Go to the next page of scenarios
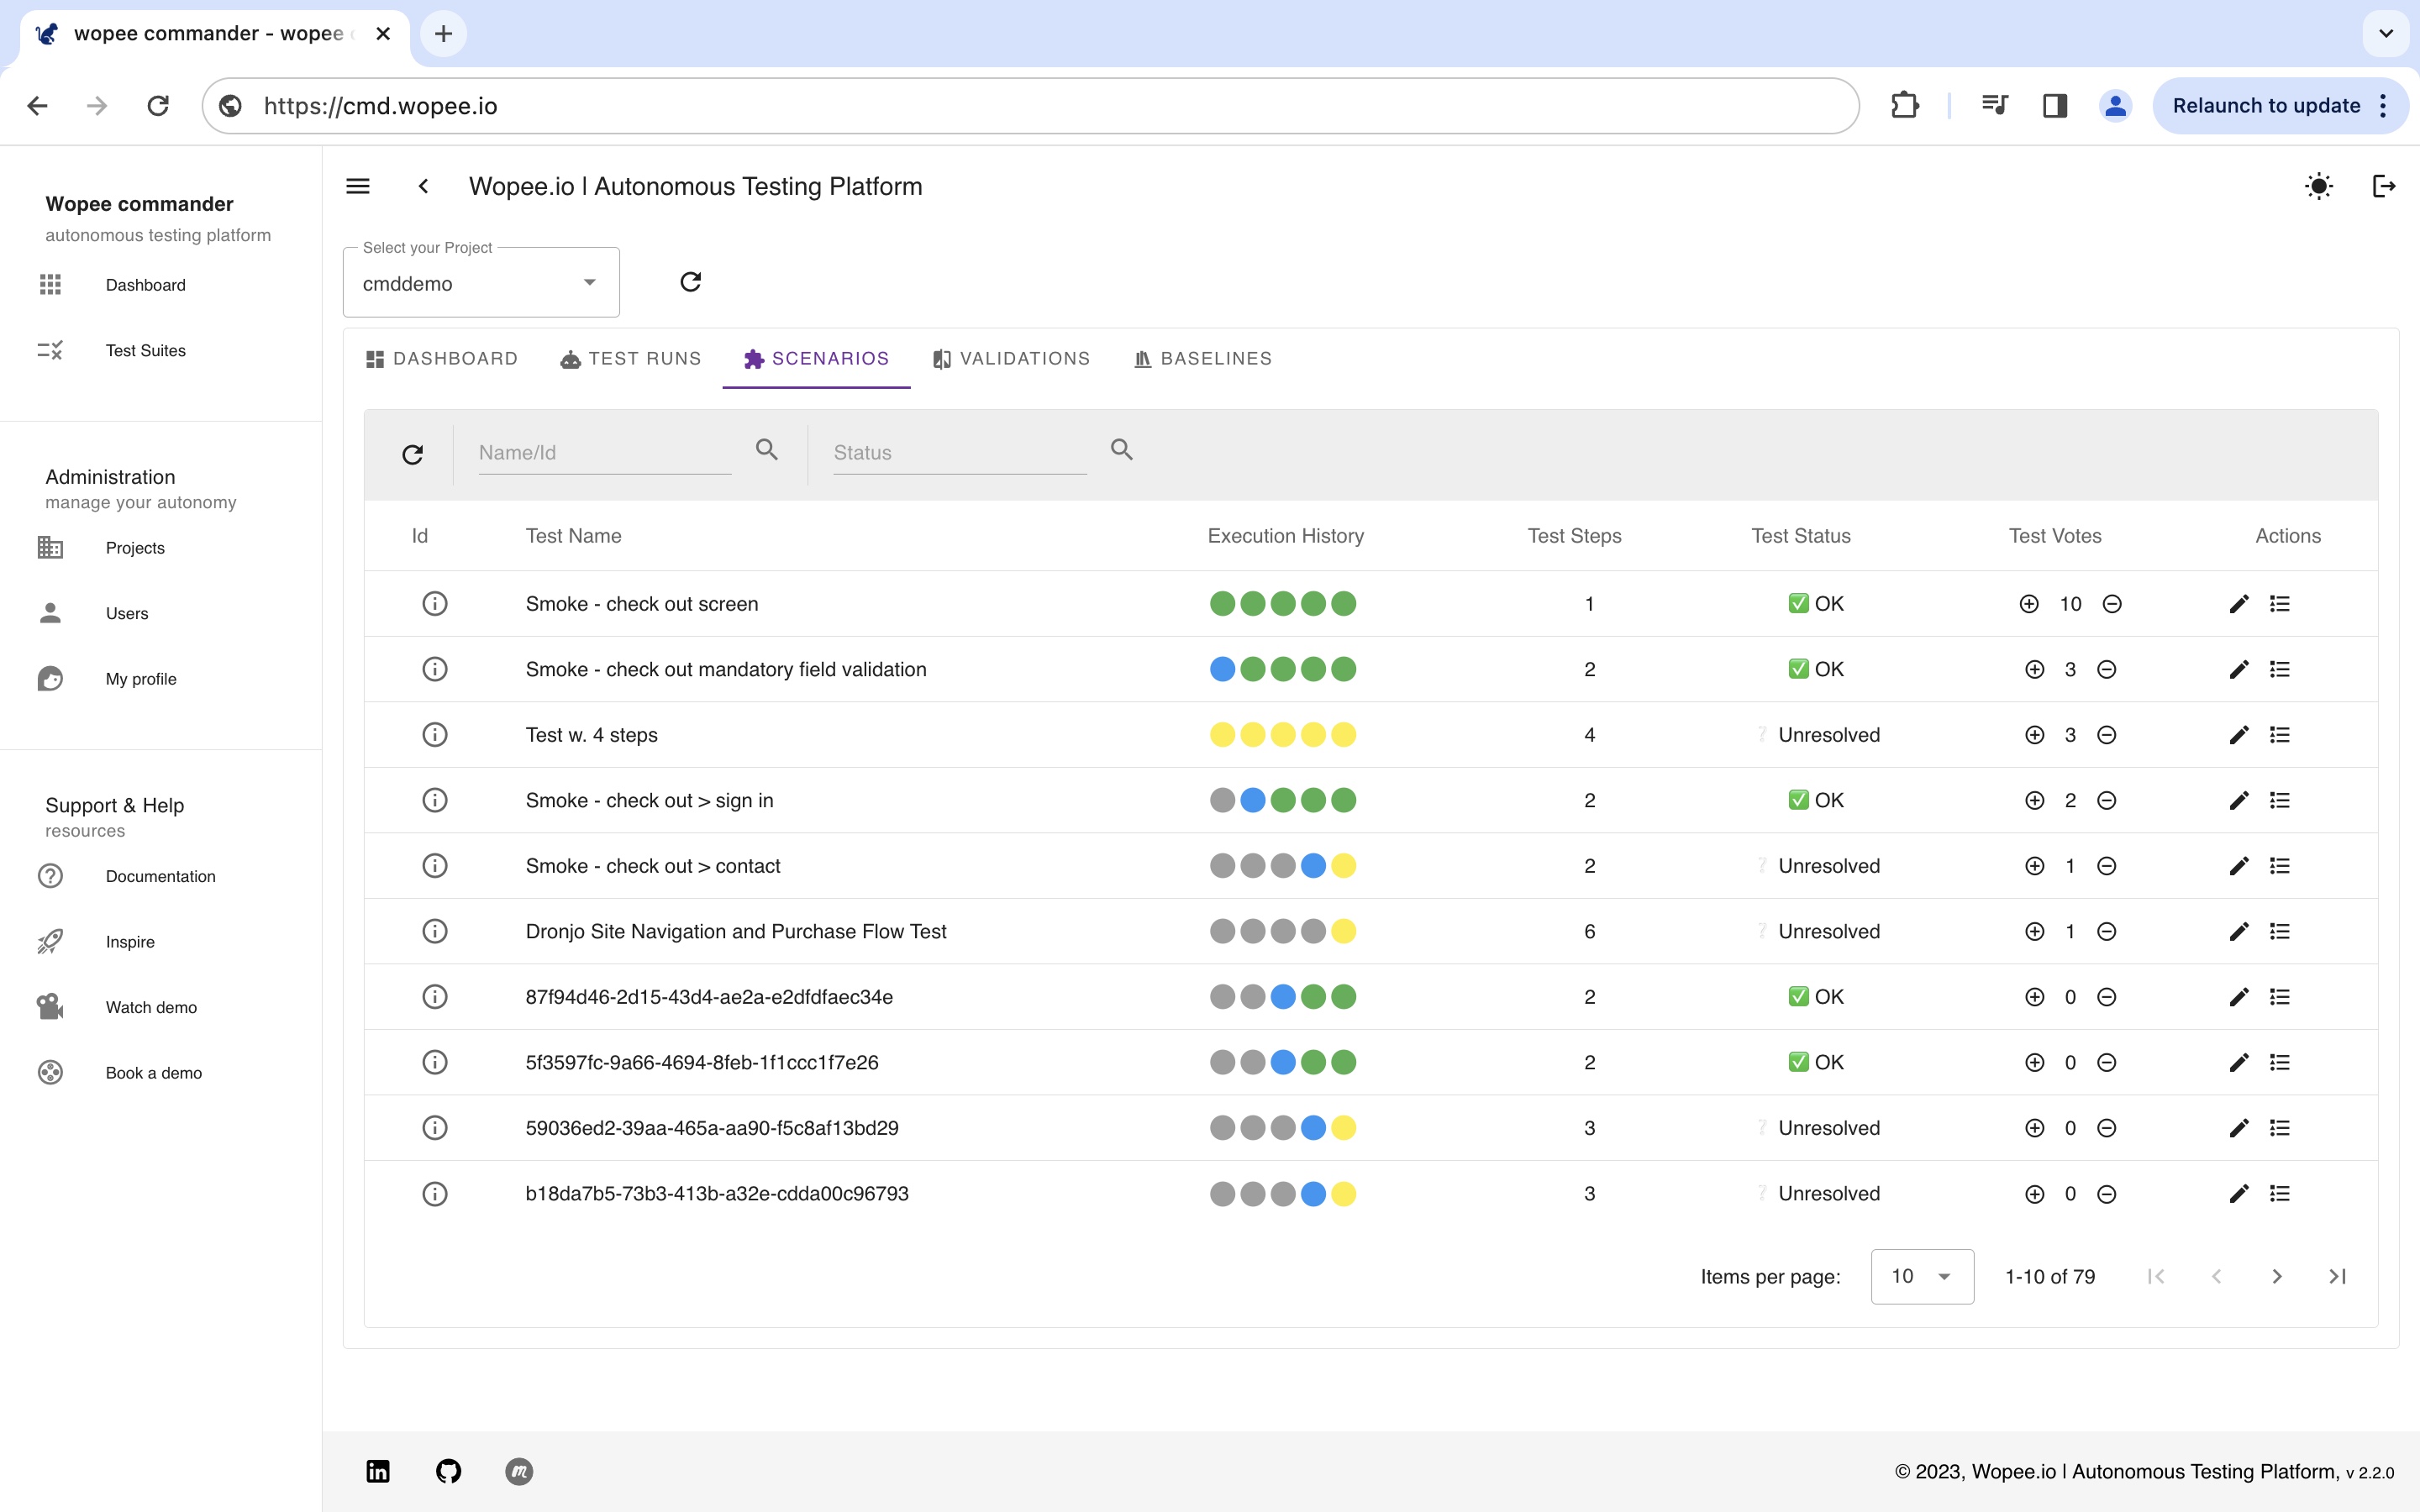This screenshot has height=1512, width=2420. click(x=2277, y=1276)
